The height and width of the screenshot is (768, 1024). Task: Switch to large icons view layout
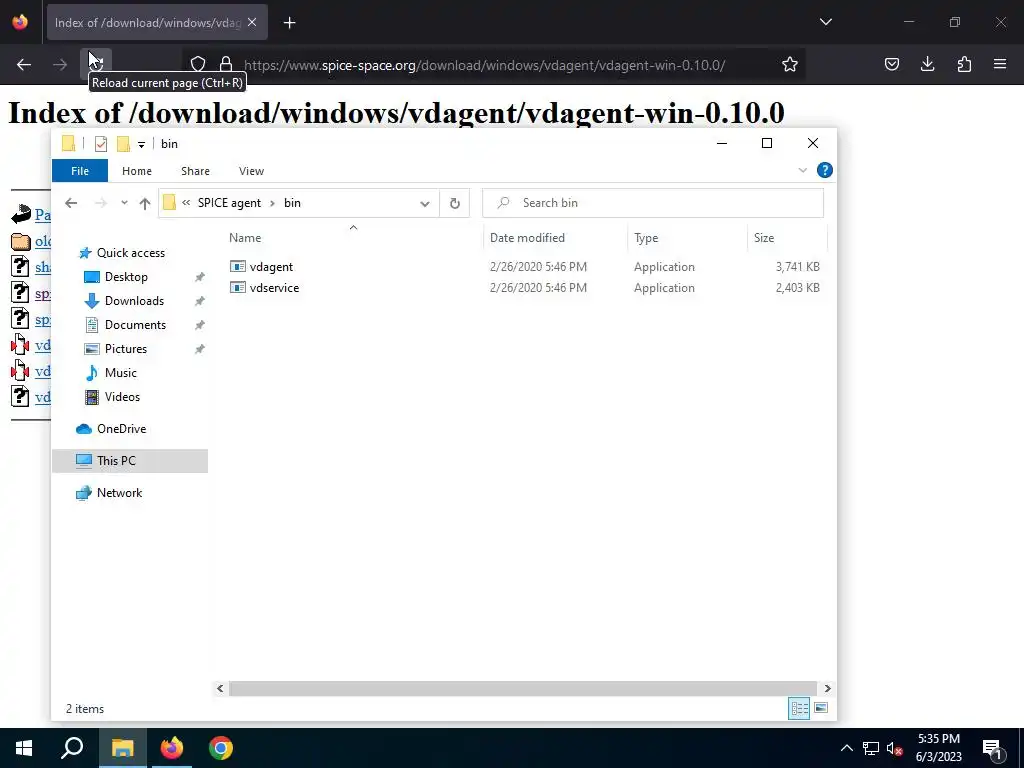[x=821, y=708]
